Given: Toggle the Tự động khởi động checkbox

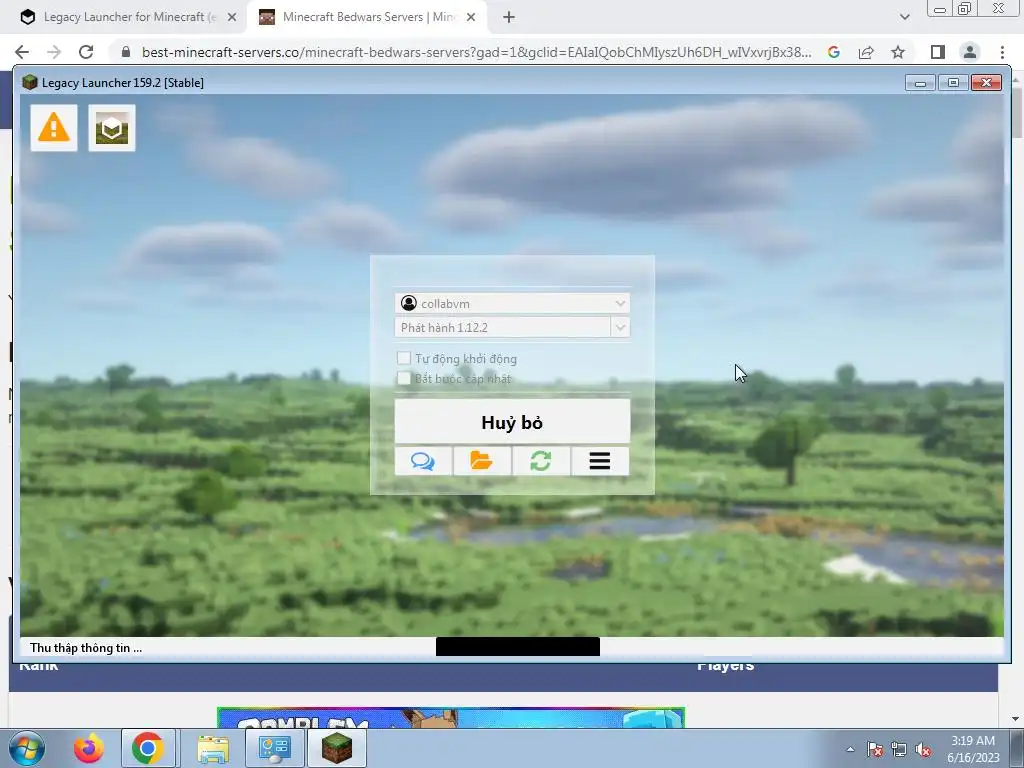Looking at the screenshot, I should click(x=404, y=359).
